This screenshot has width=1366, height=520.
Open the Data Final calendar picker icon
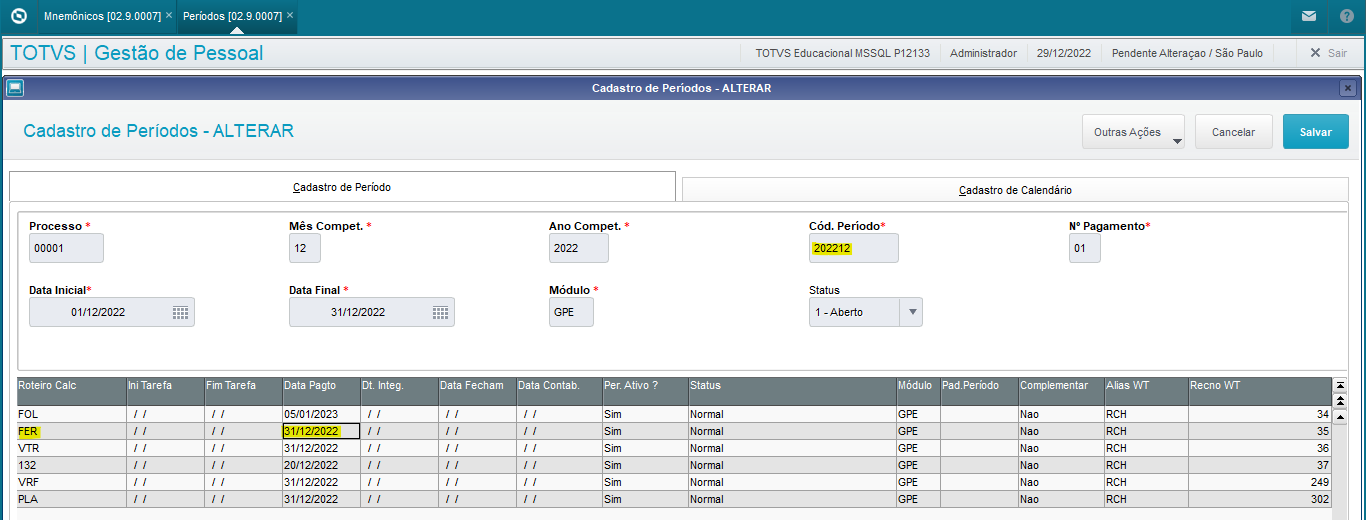coord(440,312)
